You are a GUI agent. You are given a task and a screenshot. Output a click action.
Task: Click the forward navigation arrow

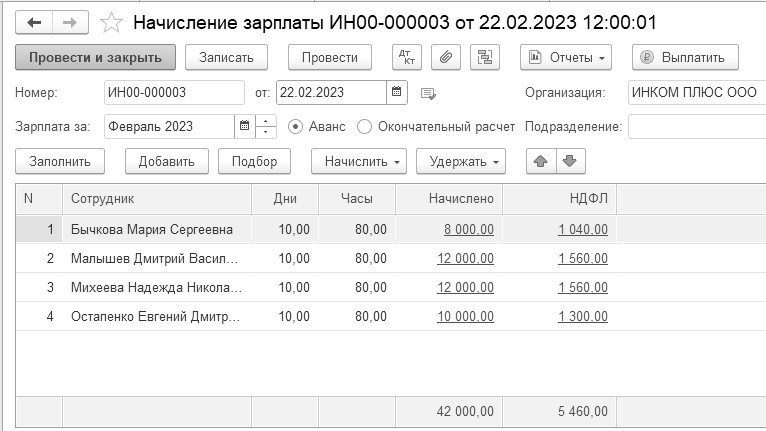click(69, 21)
